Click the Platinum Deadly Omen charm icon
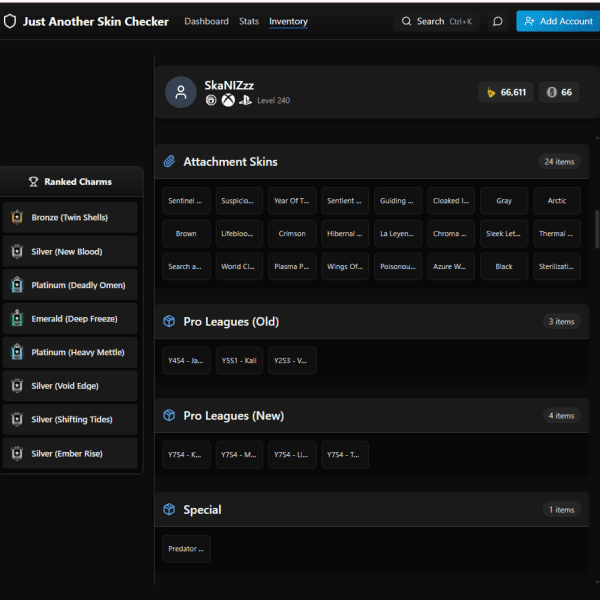The width and height of the screenshot is (600, 600). tap(17, 285)
